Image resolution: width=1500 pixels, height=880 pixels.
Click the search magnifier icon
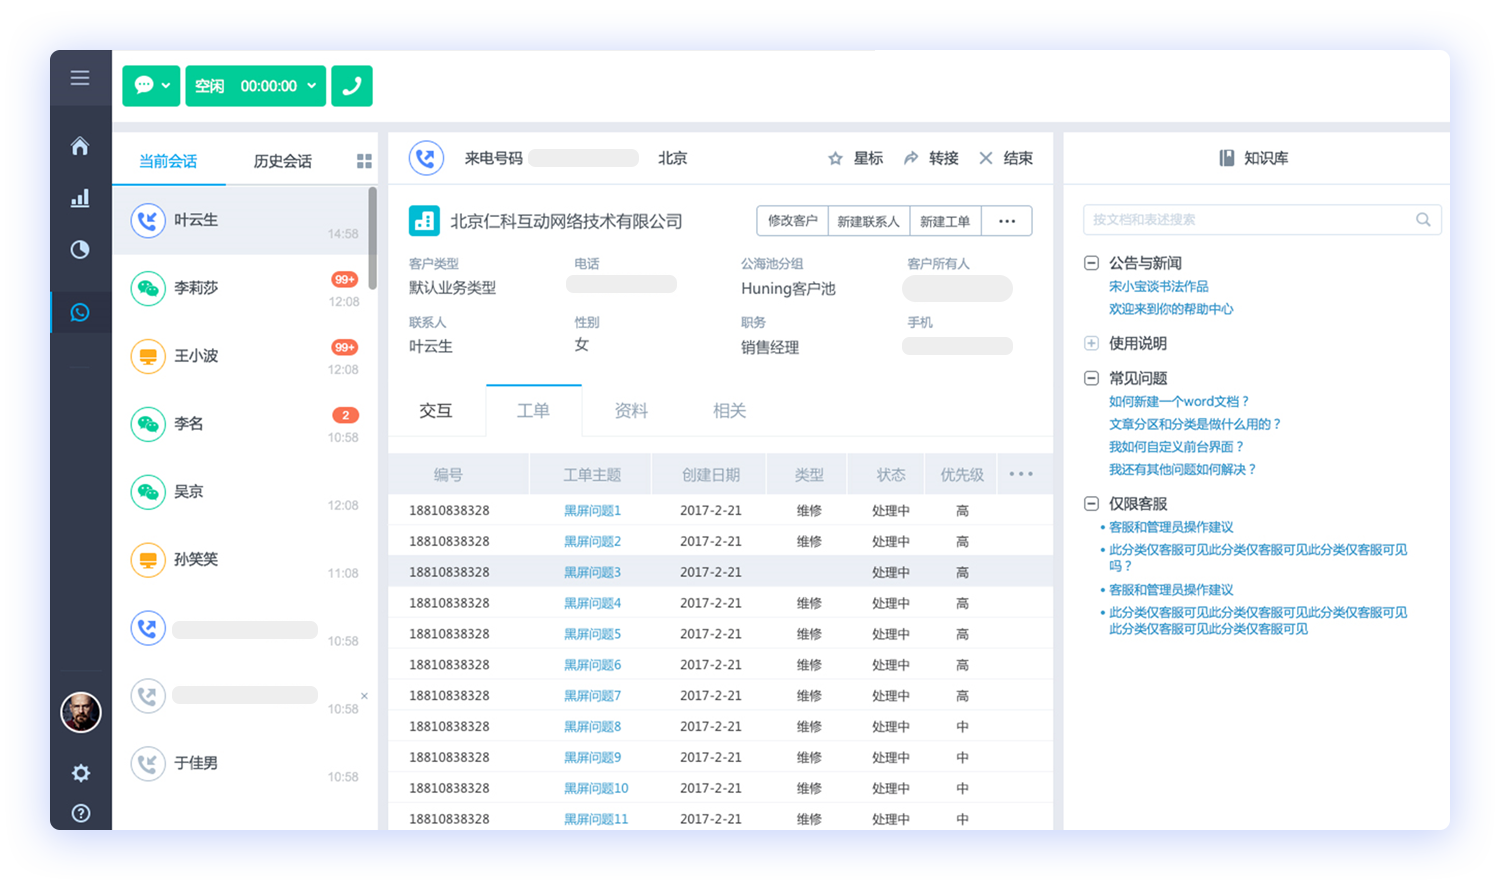point(1423,220)
